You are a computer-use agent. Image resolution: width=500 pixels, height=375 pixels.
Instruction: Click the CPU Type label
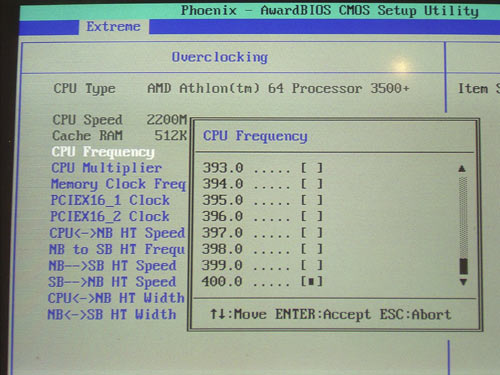pyautogui.click(x=85, y=89)
